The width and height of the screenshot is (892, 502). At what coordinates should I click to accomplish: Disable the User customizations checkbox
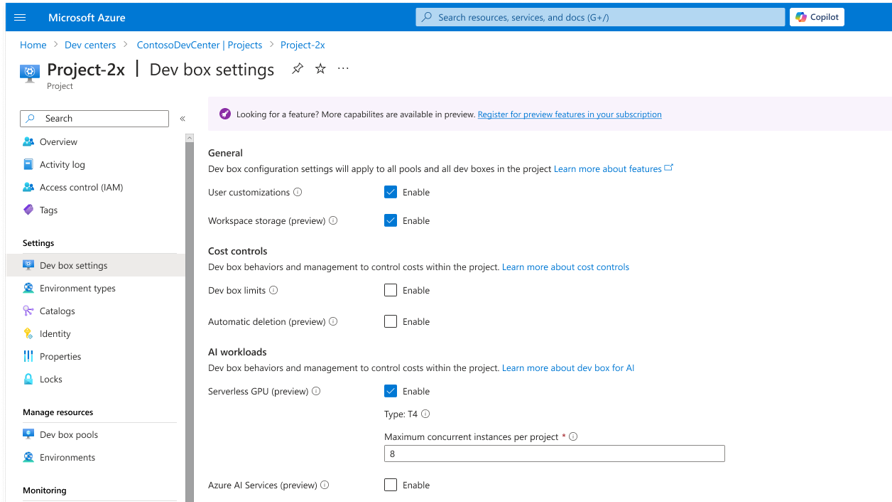390,192
